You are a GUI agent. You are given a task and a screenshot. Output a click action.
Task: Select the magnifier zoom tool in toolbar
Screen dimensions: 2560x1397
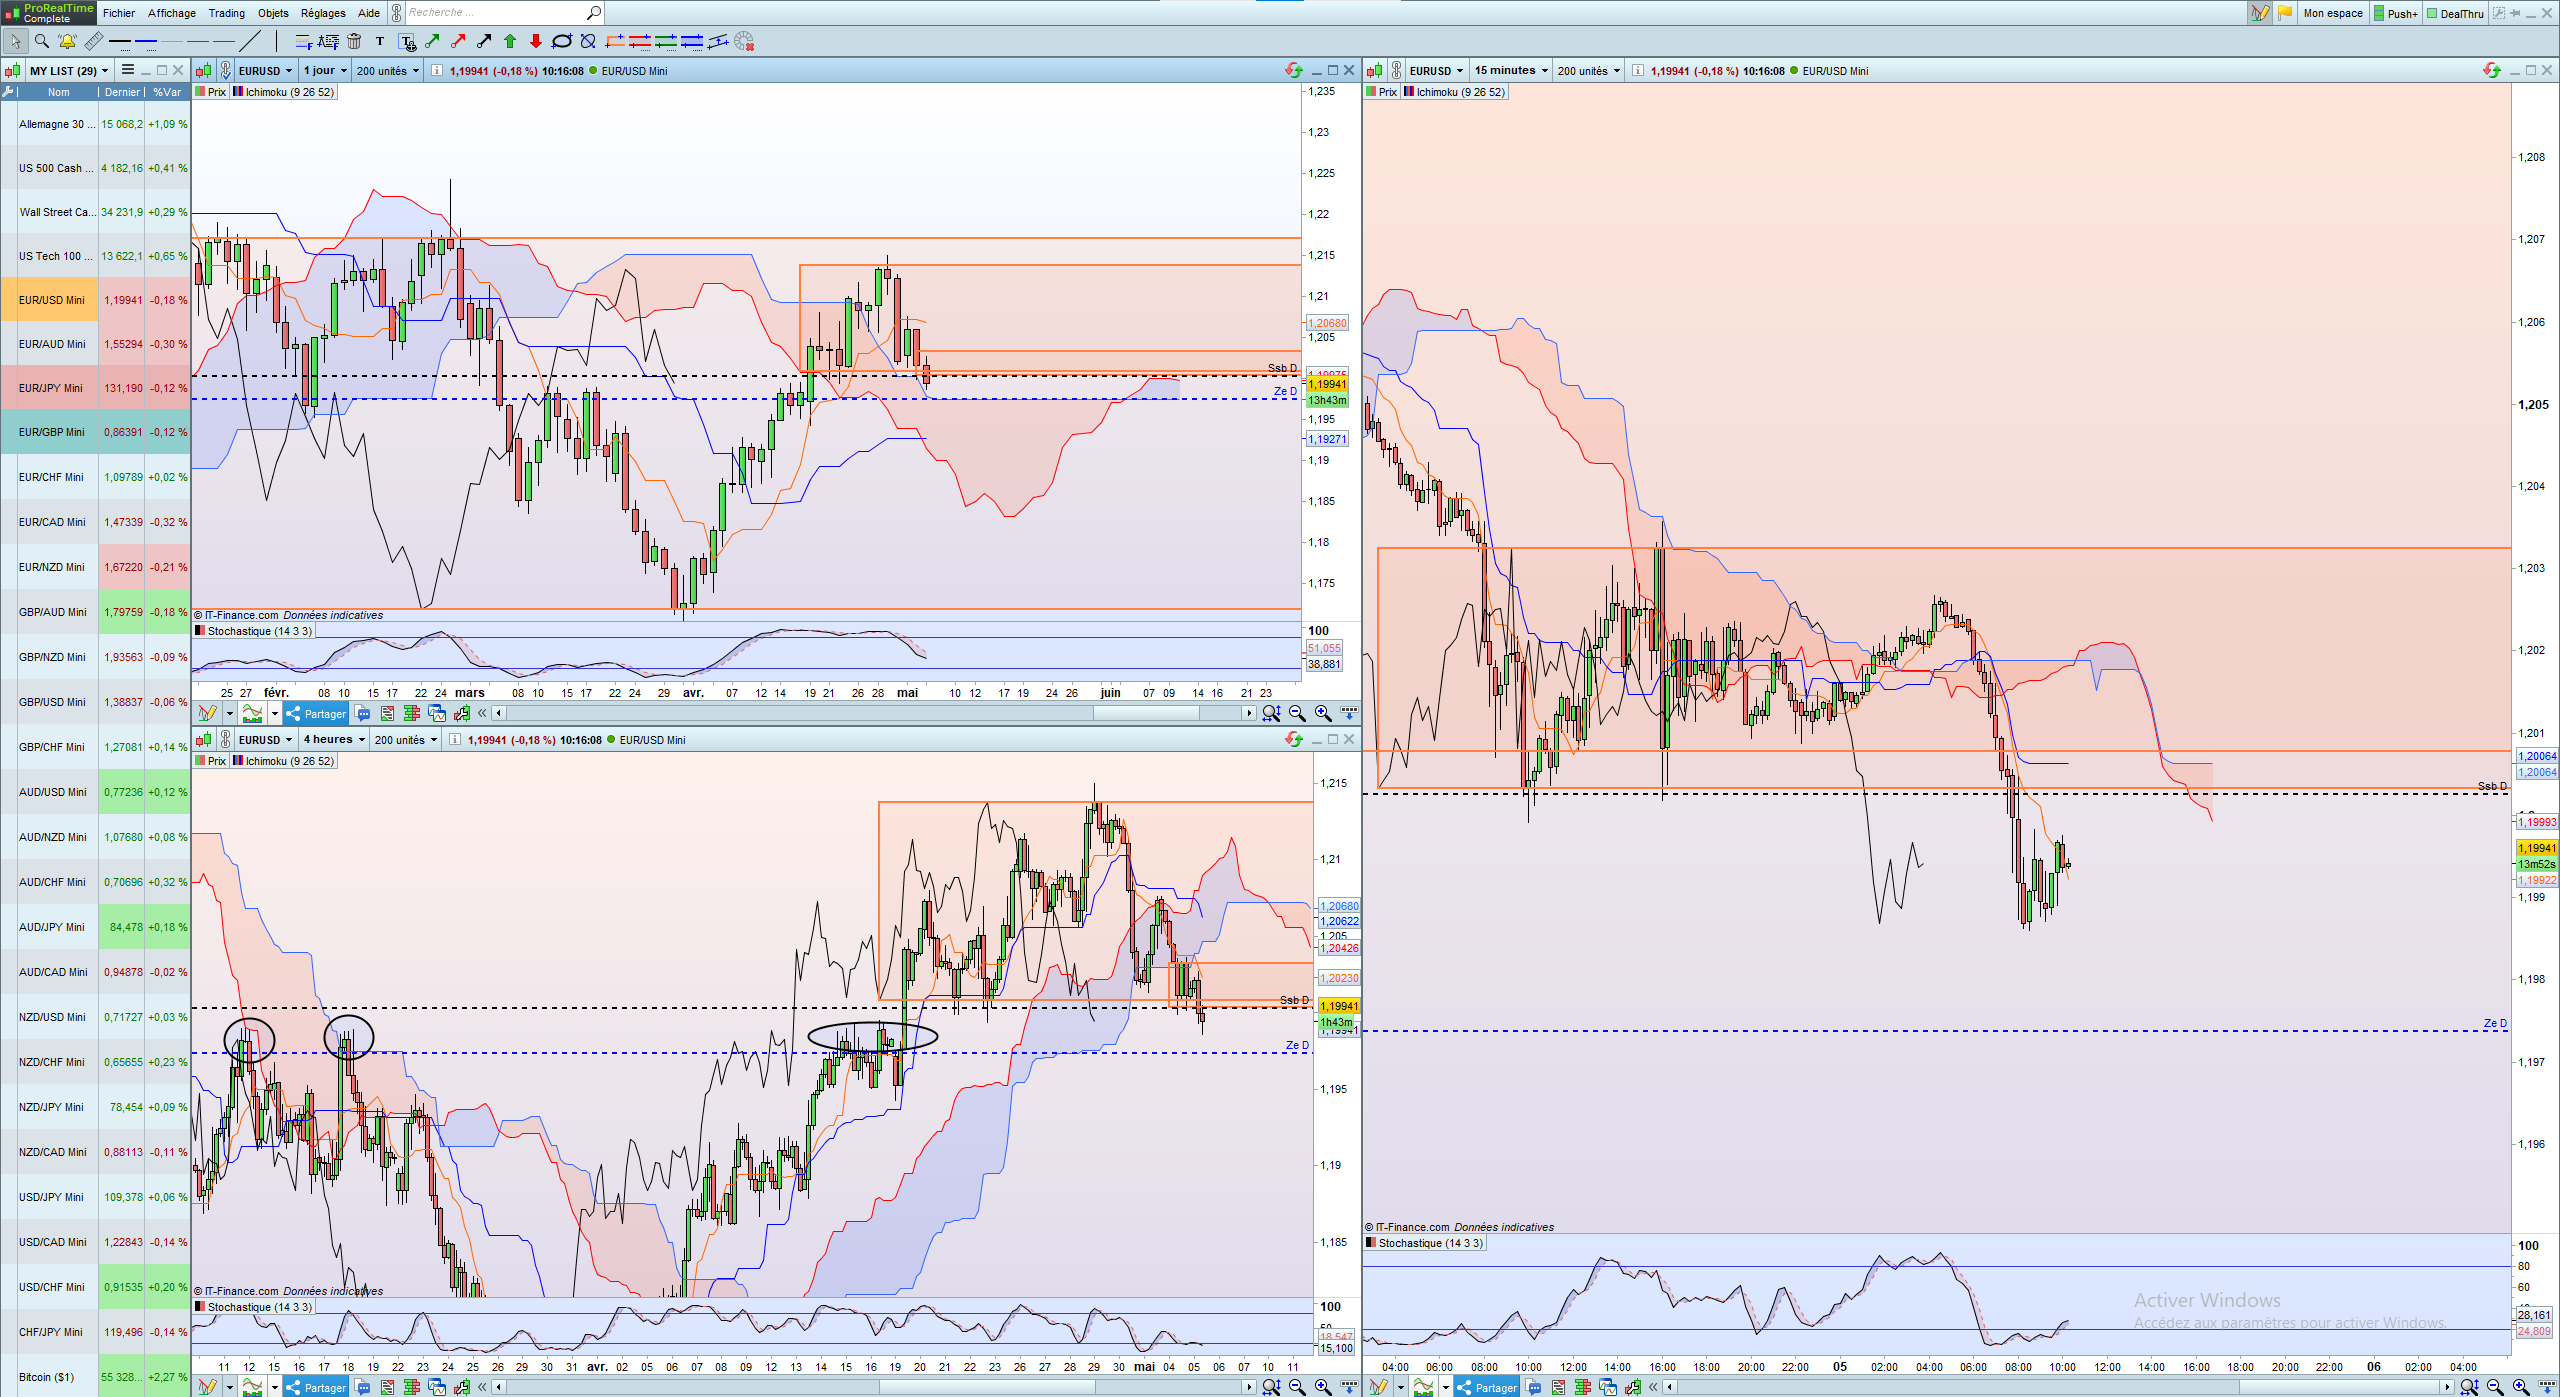pyautogui.click(x=42, y=41)
